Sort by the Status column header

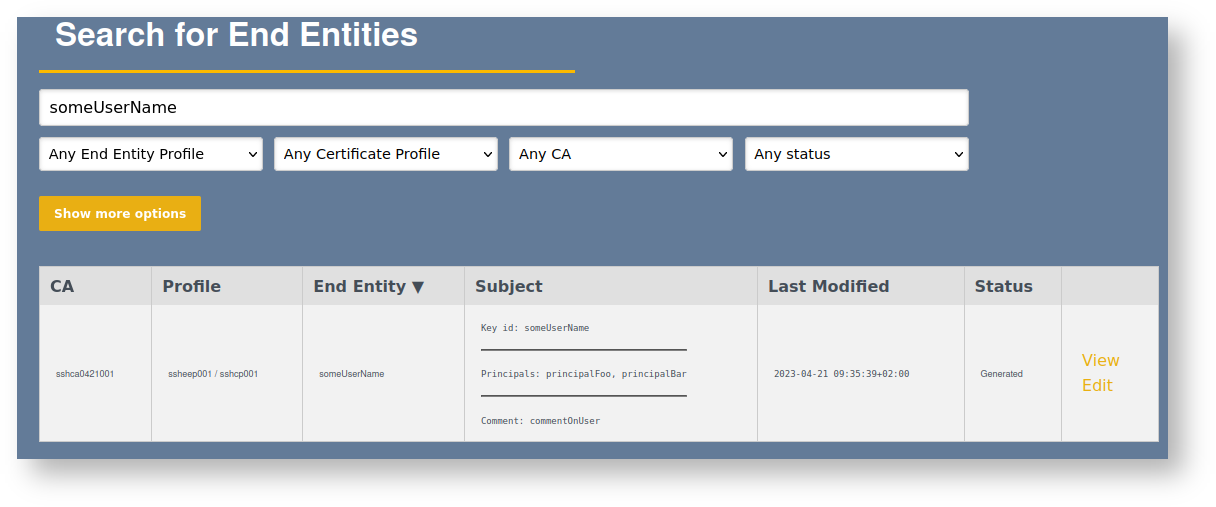click(1003, 286)
